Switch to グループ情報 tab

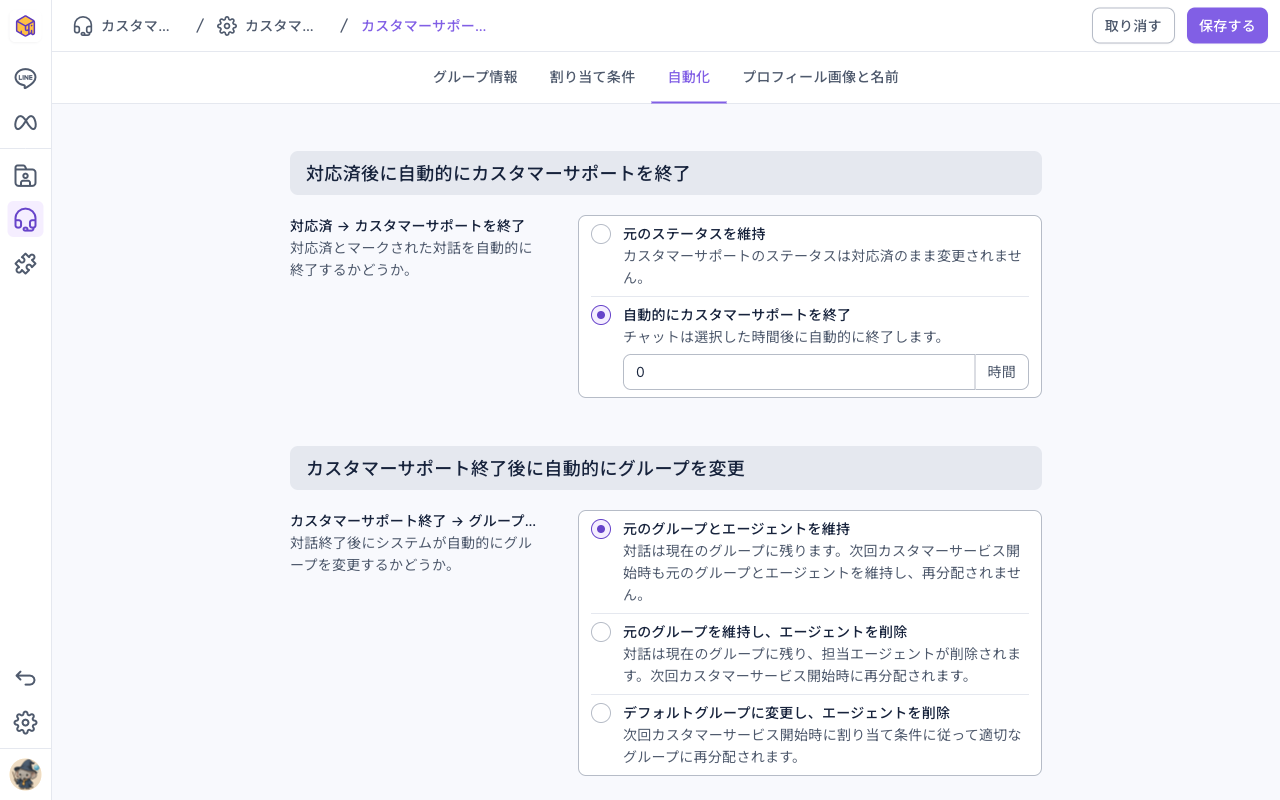tap(475, 77)
